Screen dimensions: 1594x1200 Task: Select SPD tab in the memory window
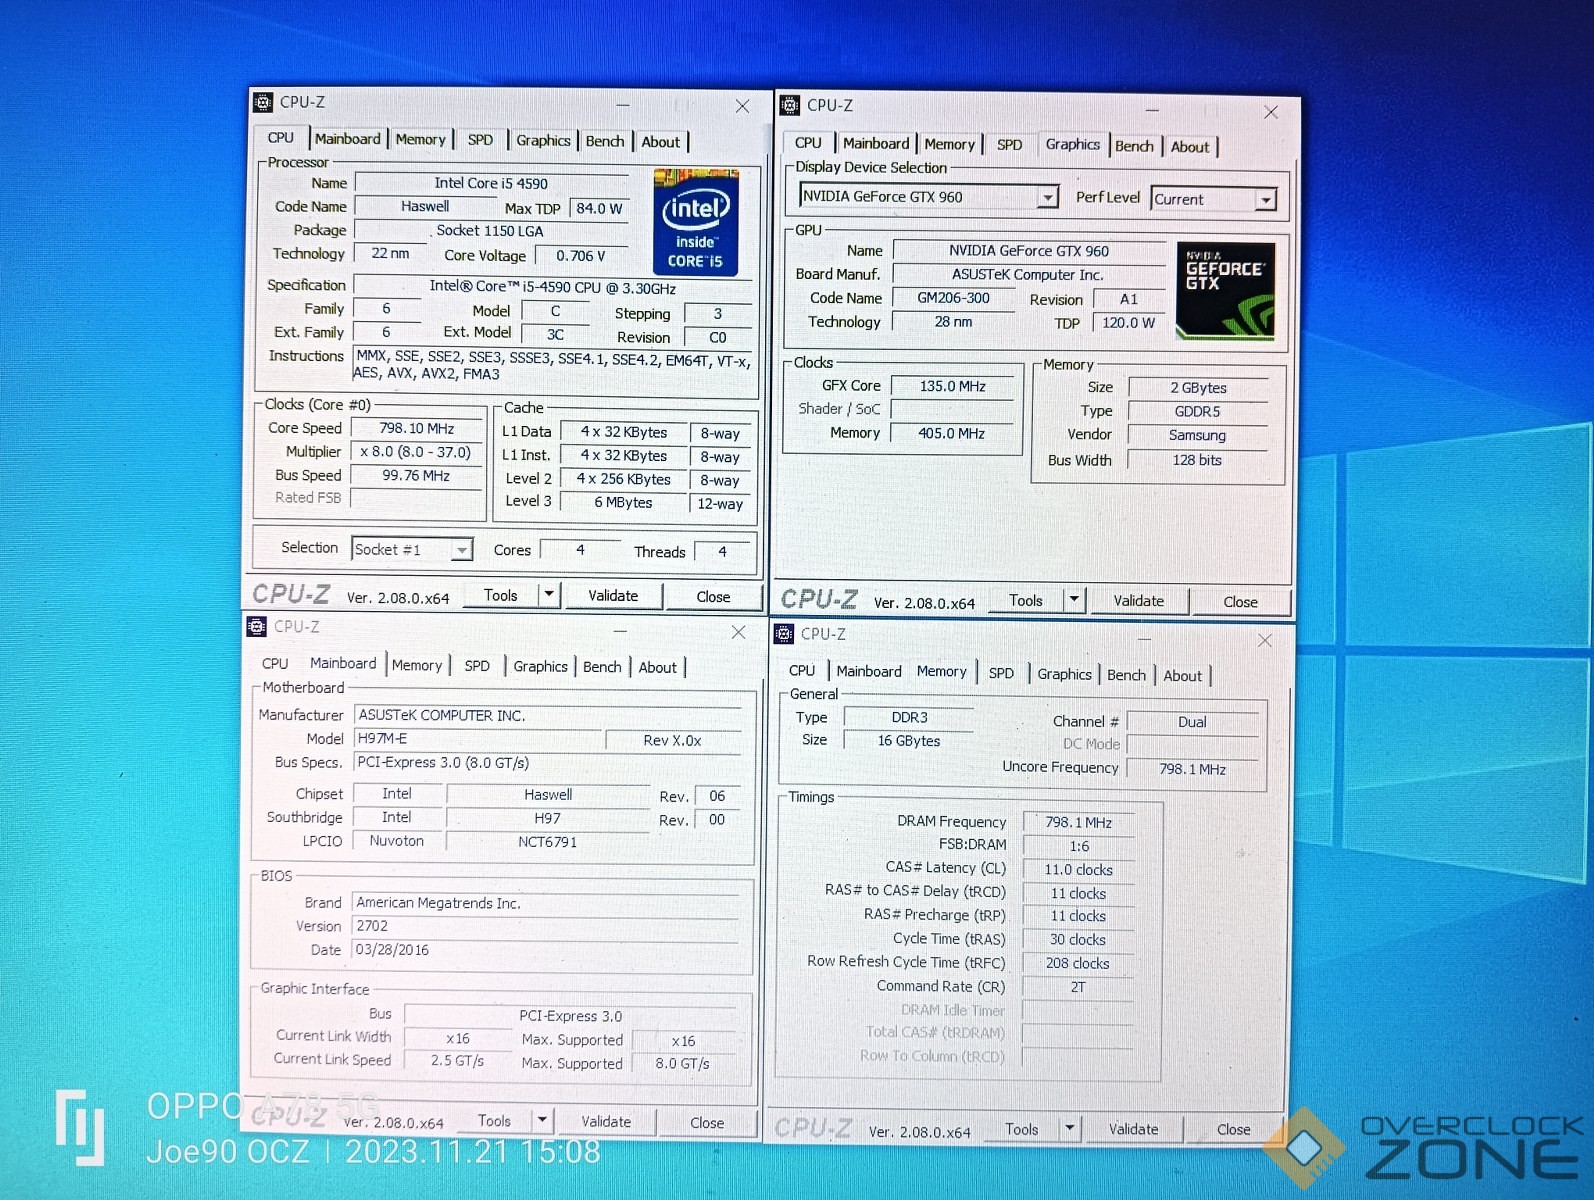(1001, 673)
